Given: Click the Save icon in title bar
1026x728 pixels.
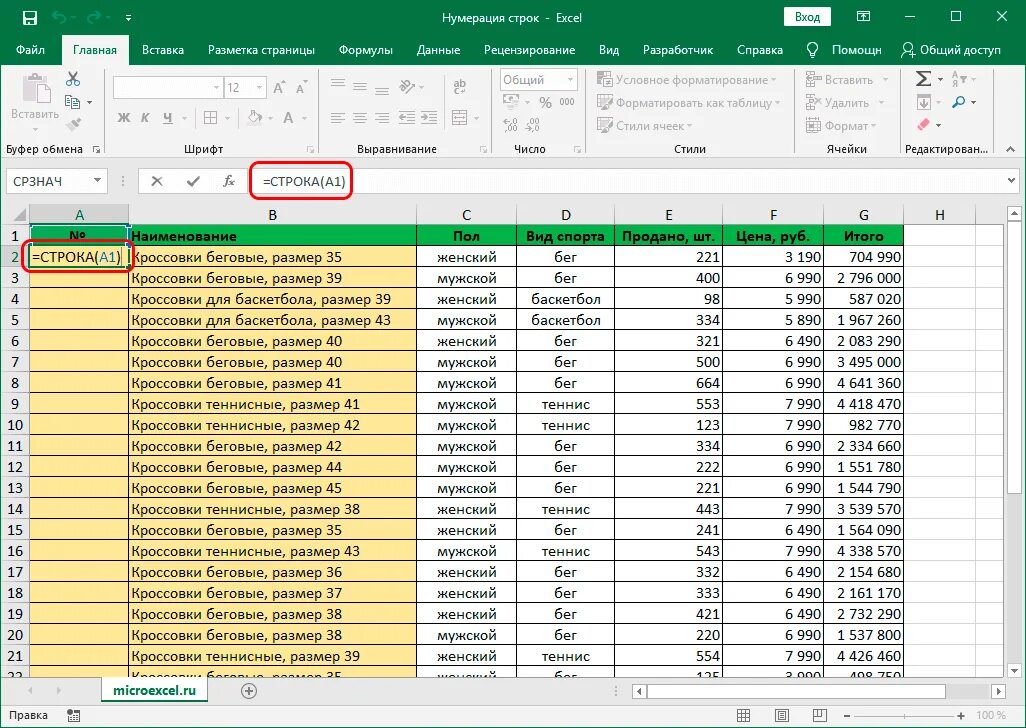Looking at the screenshot, I should point(29,18).
